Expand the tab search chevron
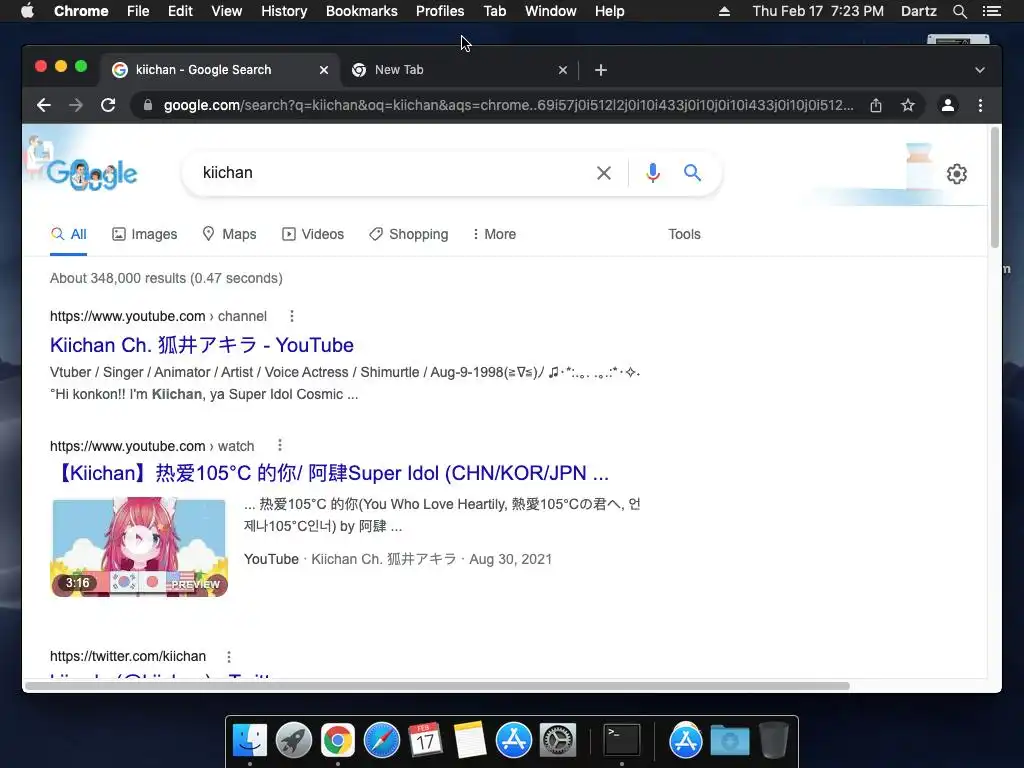The image size is (1024, 768). click(980, 70)
